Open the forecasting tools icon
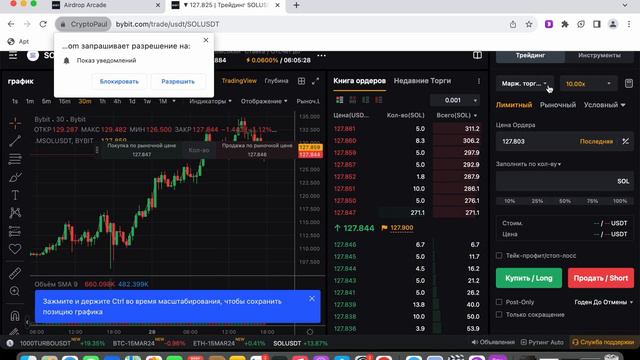This screenshot has height=360, width=640. pos(15,231)
